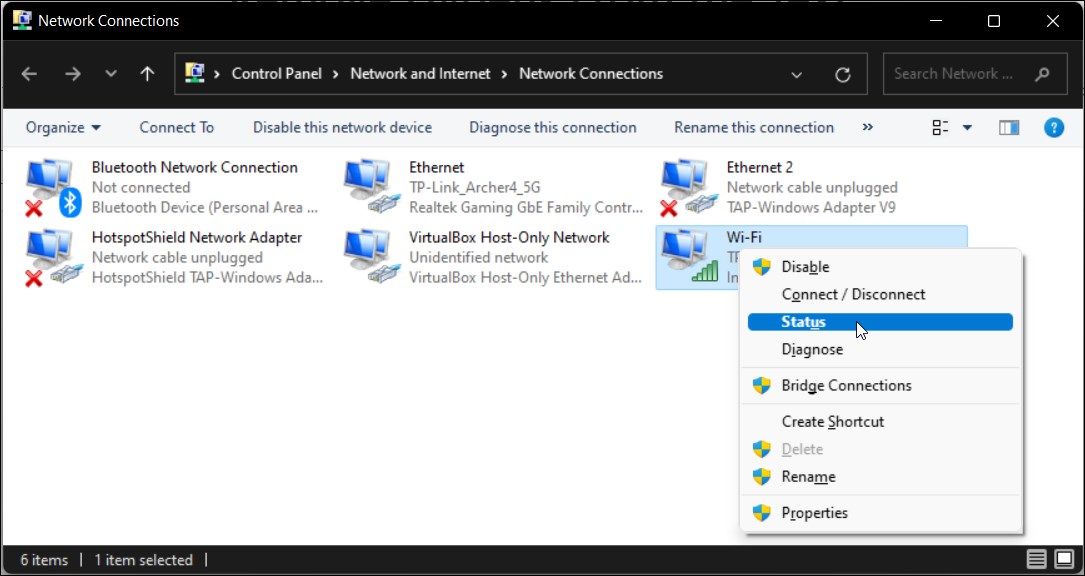The image size is (1085, 576).
Task: Open Help with the question mark icon
Action: click(x=1053, y=127)
